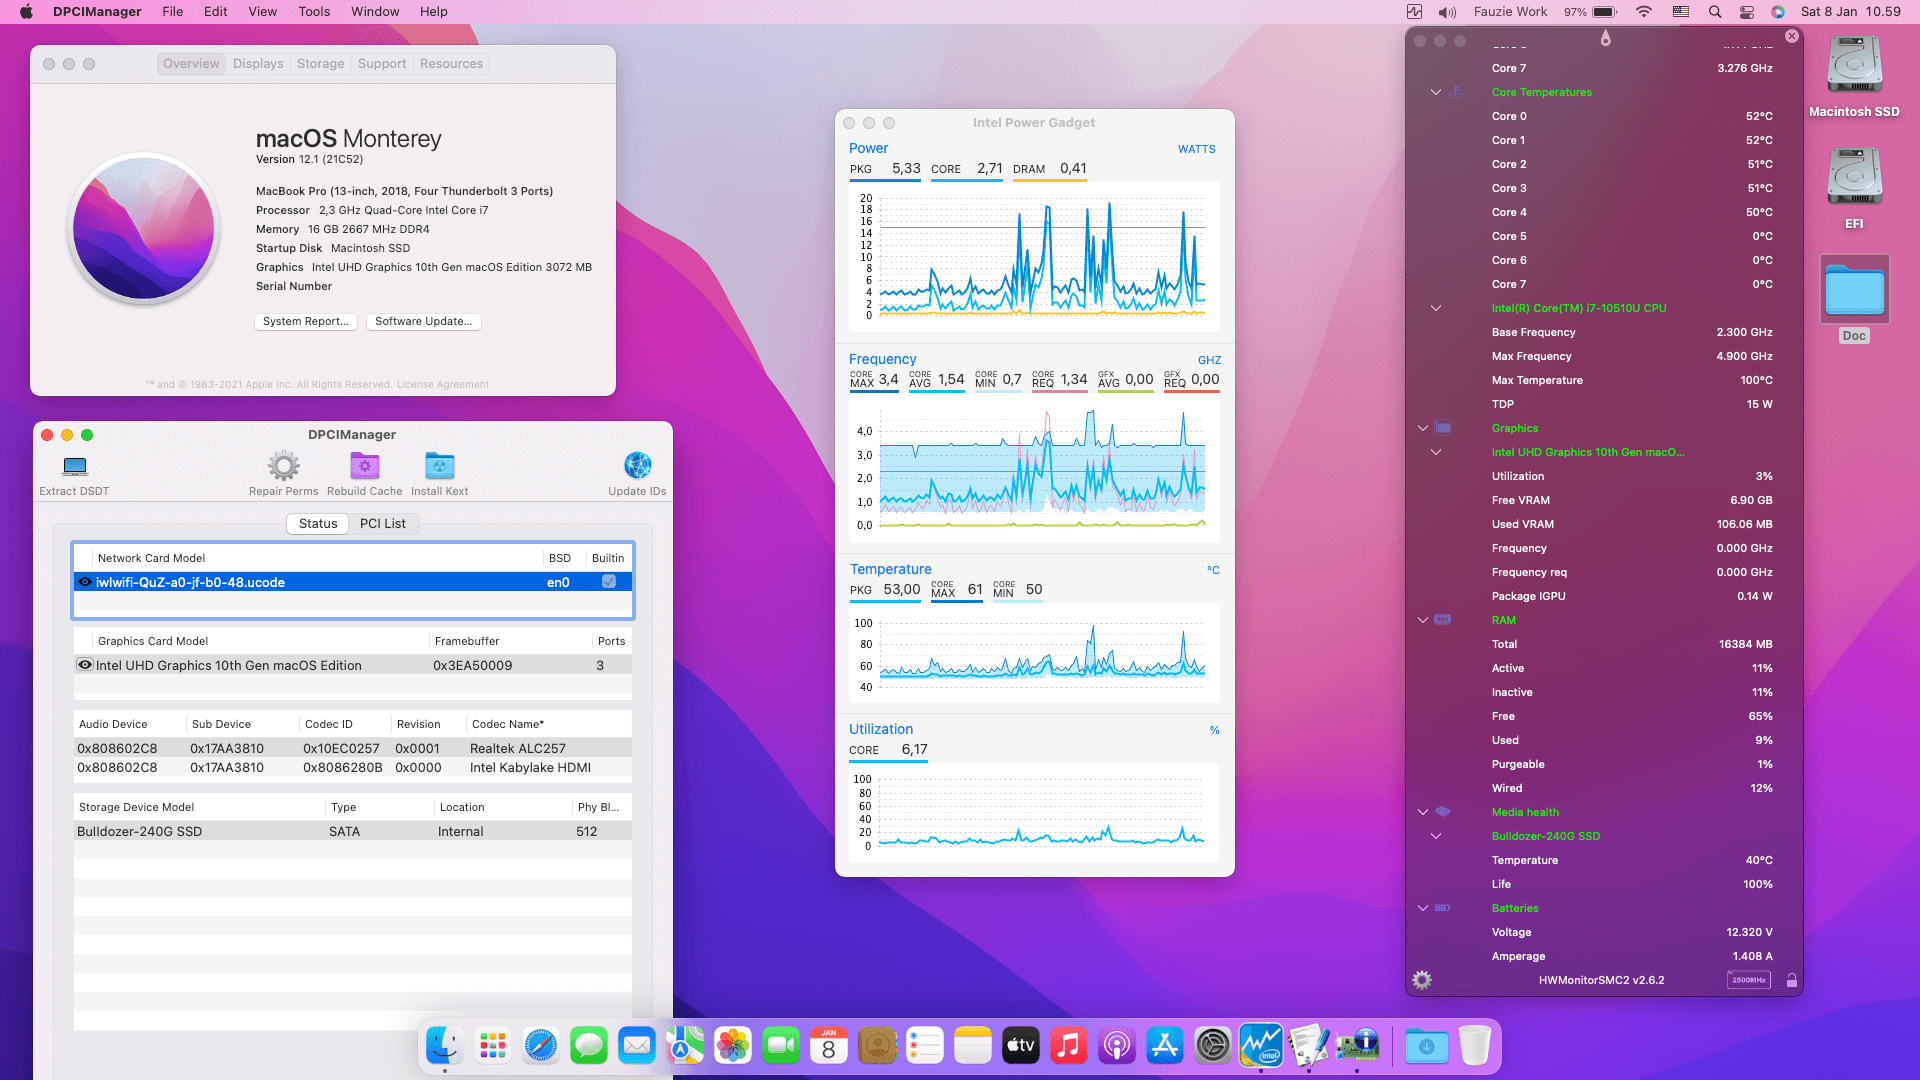Collapse the Media health section
The height and width of the screenshot is (1080, 1920).
1423,812
